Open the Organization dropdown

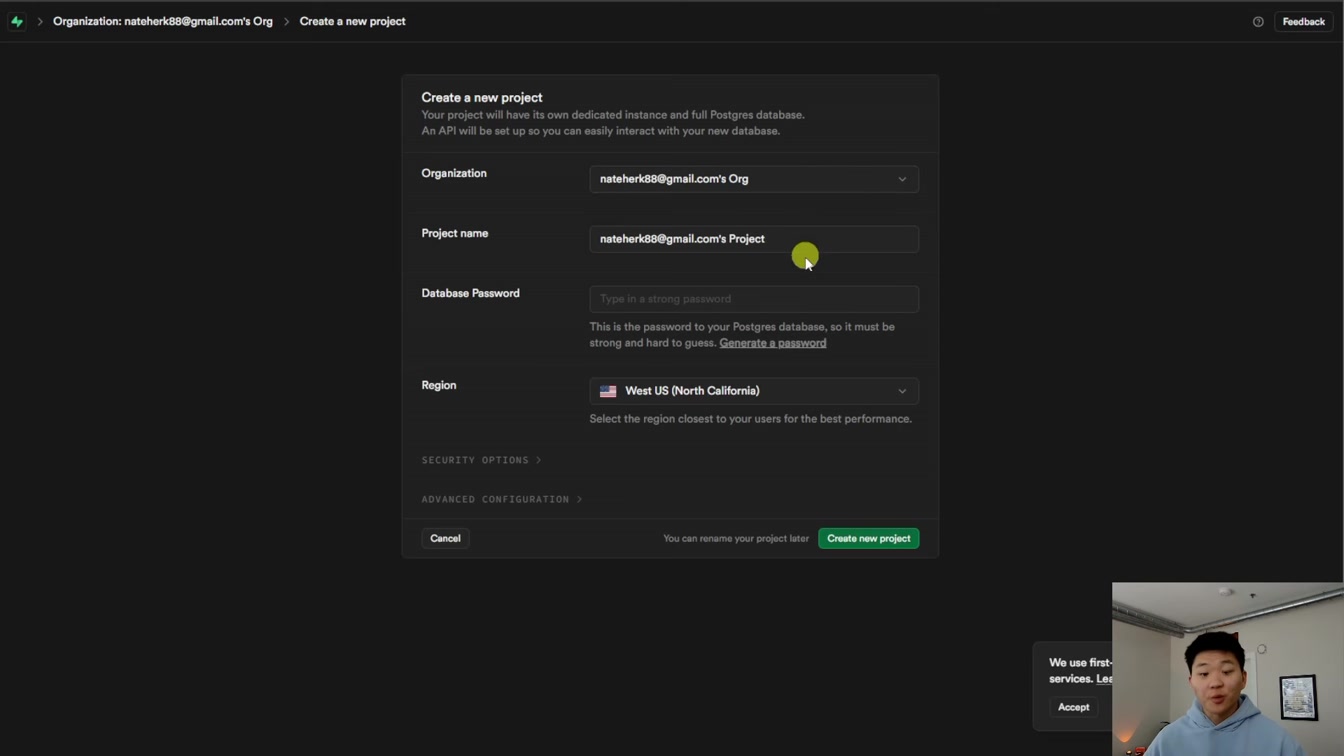pyautogui.click(x=754, y=179)
